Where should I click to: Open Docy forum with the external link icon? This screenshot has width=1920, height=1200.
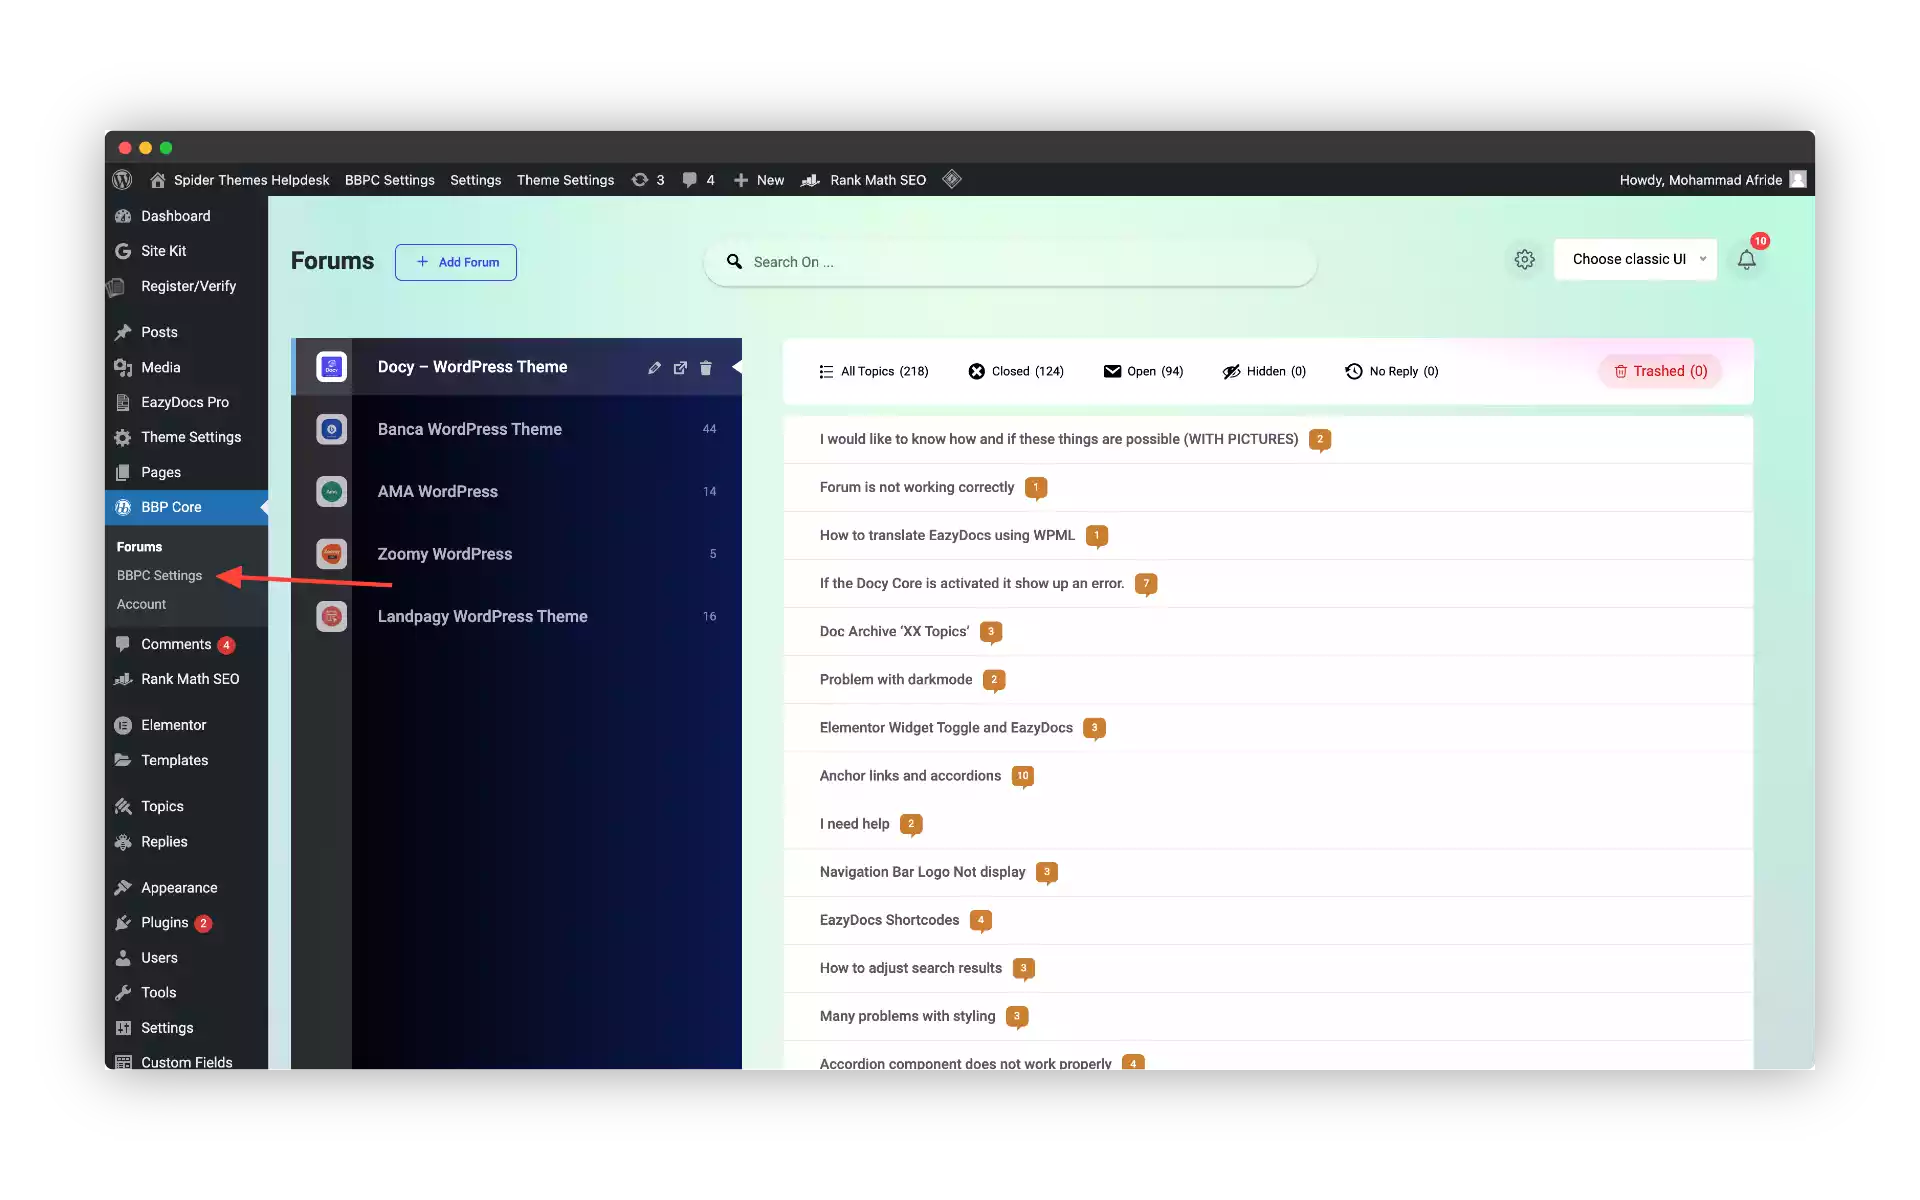[680, 367]
